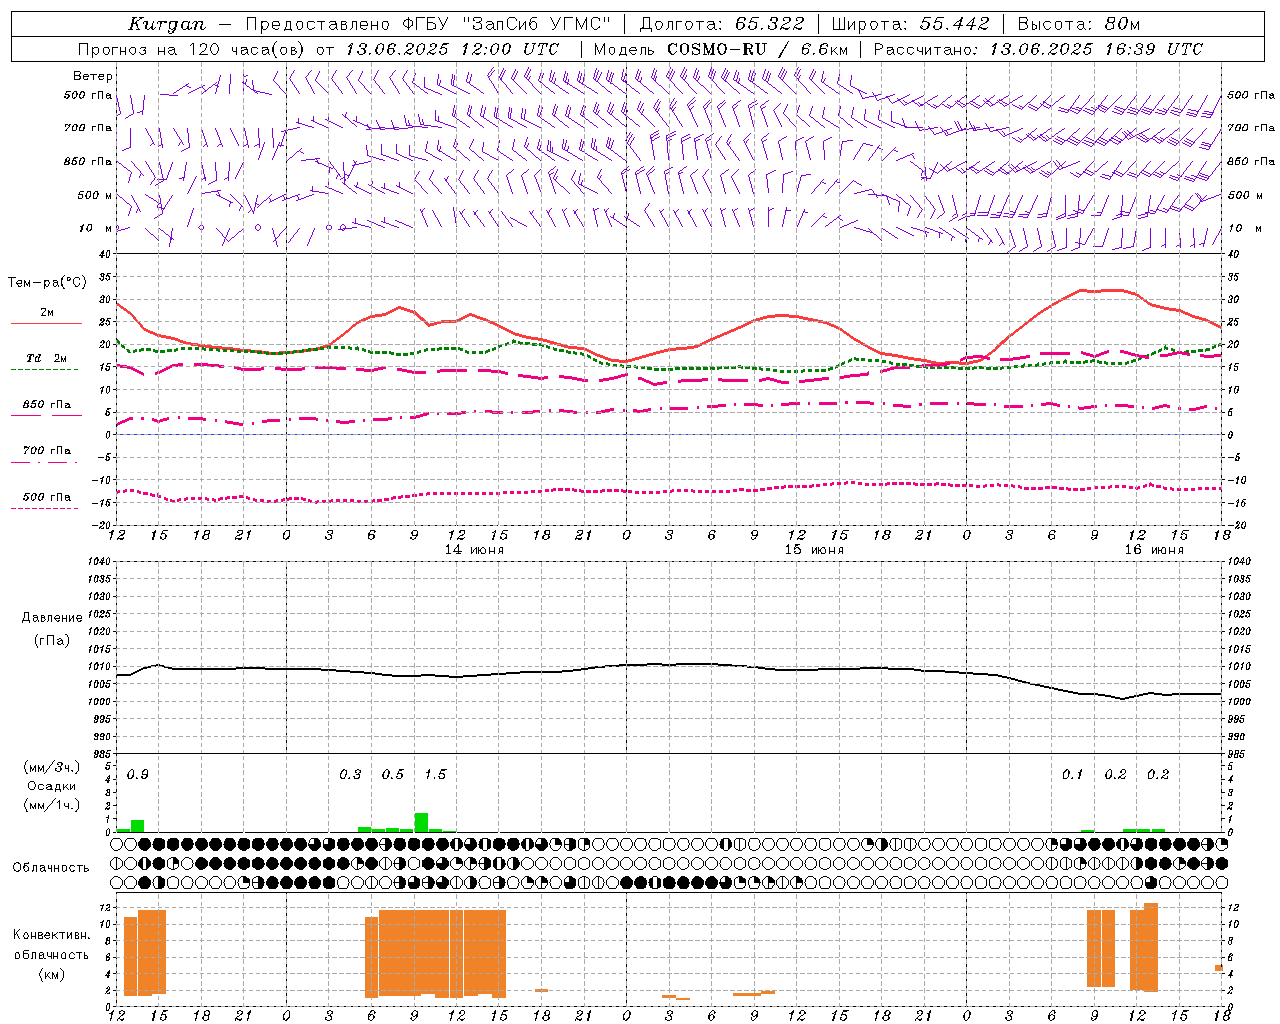Image resolution: width=1280 pixels, height=1024 pixels.
Task: Click the "0.1" precipitation amount value
Action: [1072, 775]
